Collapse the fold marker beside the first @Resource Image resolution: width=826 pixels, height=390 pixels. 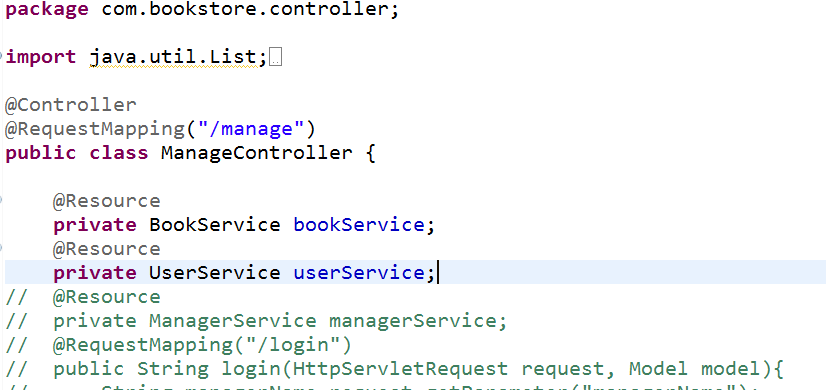pyautogui.click(x=2, y=200)
